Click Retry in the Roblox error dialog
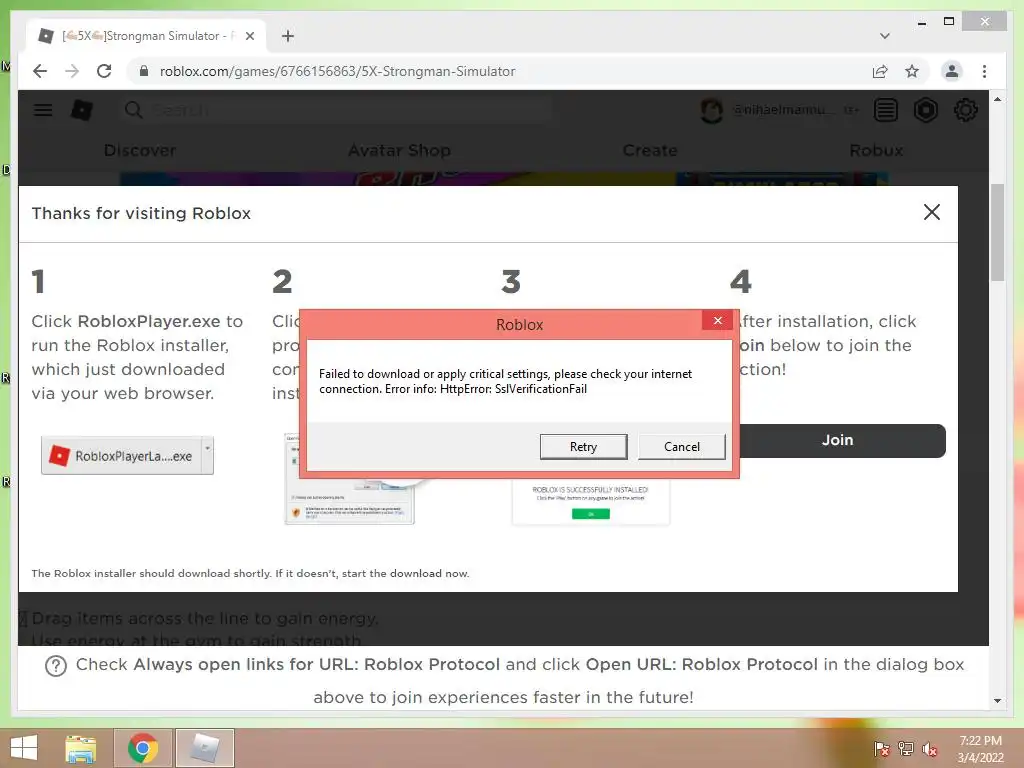This screenshot has width=1024, height=768. click(x=583, y=447)
